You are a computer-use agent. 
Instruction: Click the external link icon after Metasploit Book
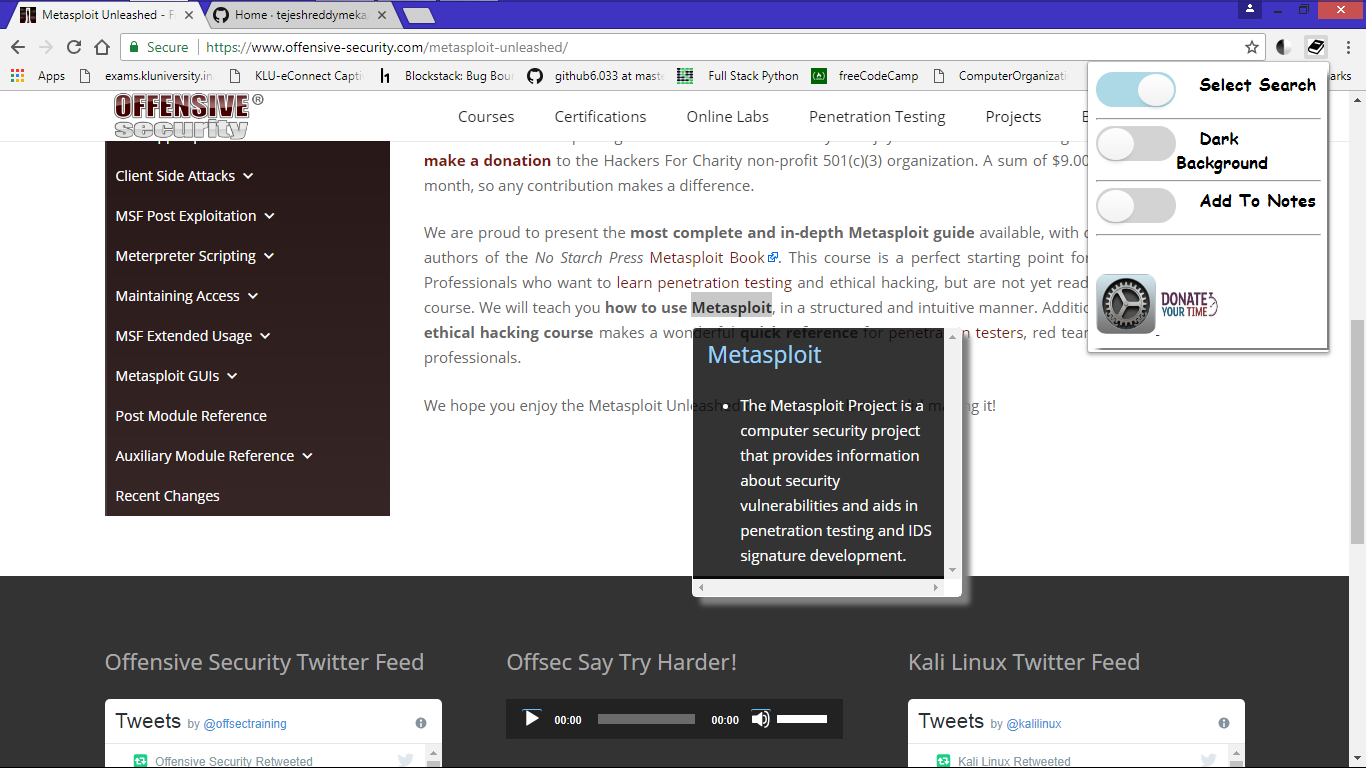(772, 258)
